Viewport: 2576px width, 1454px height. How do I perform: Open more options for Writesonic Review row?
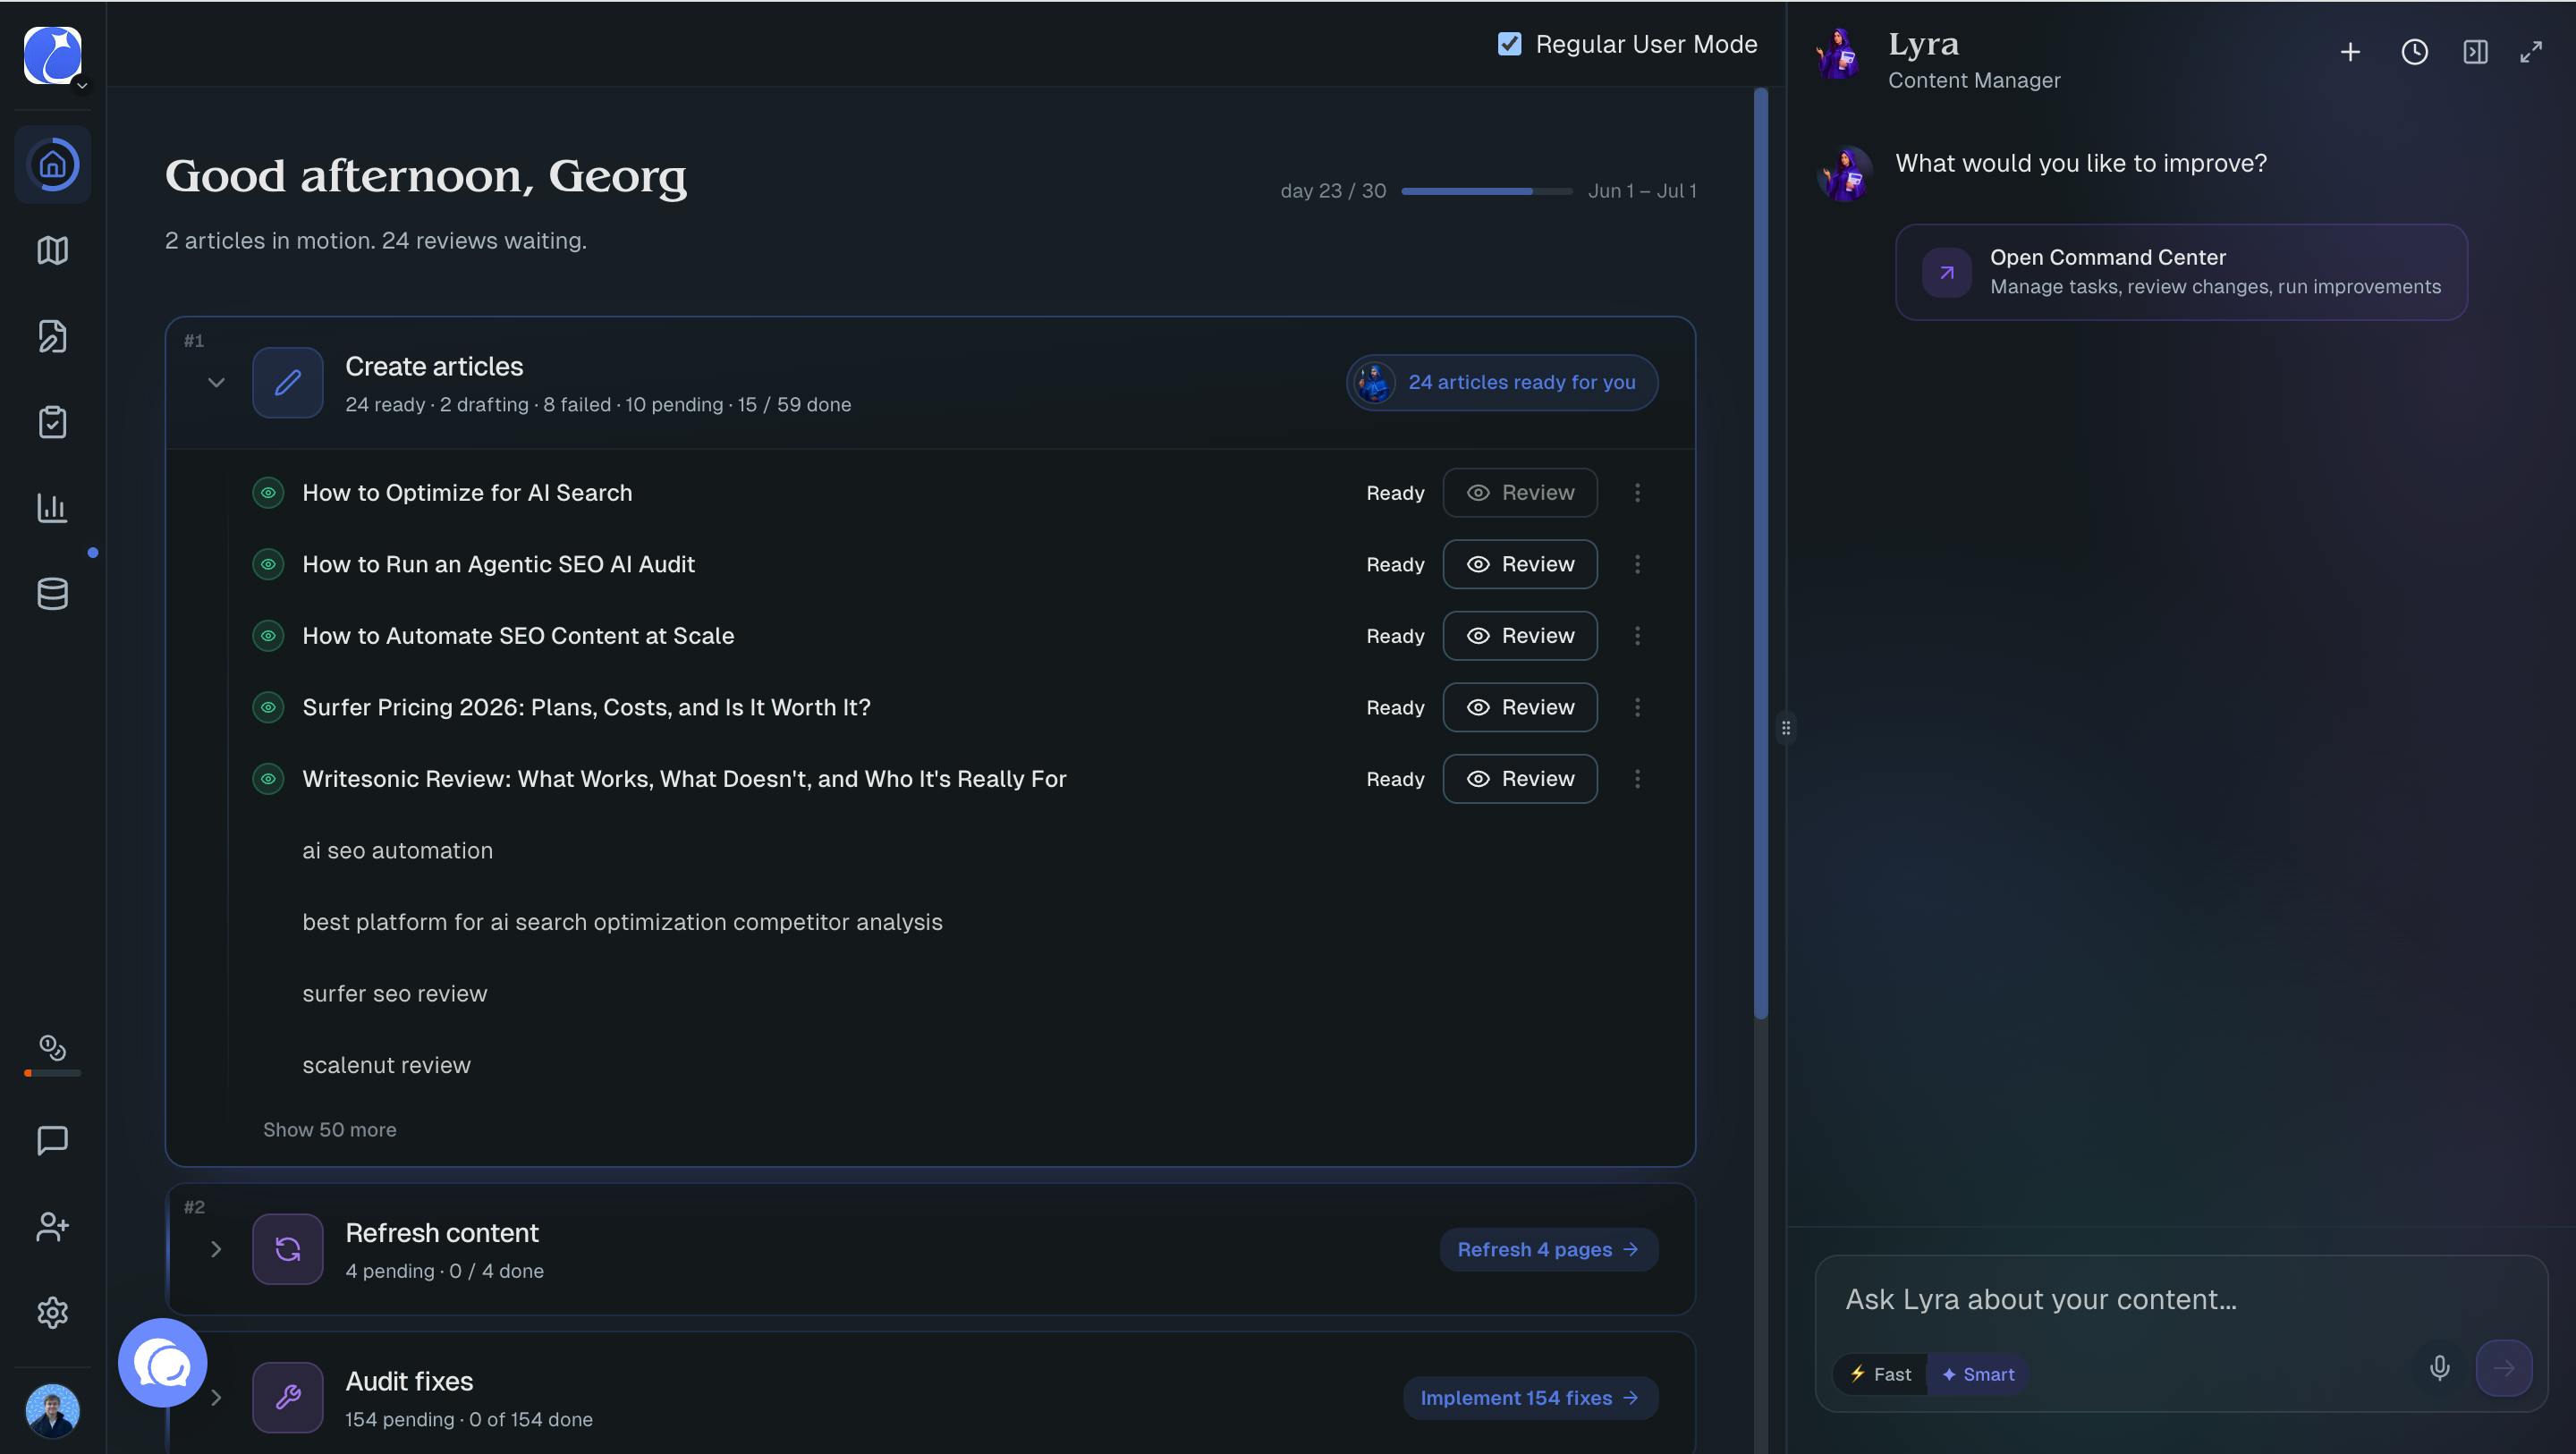[1637, 779]
